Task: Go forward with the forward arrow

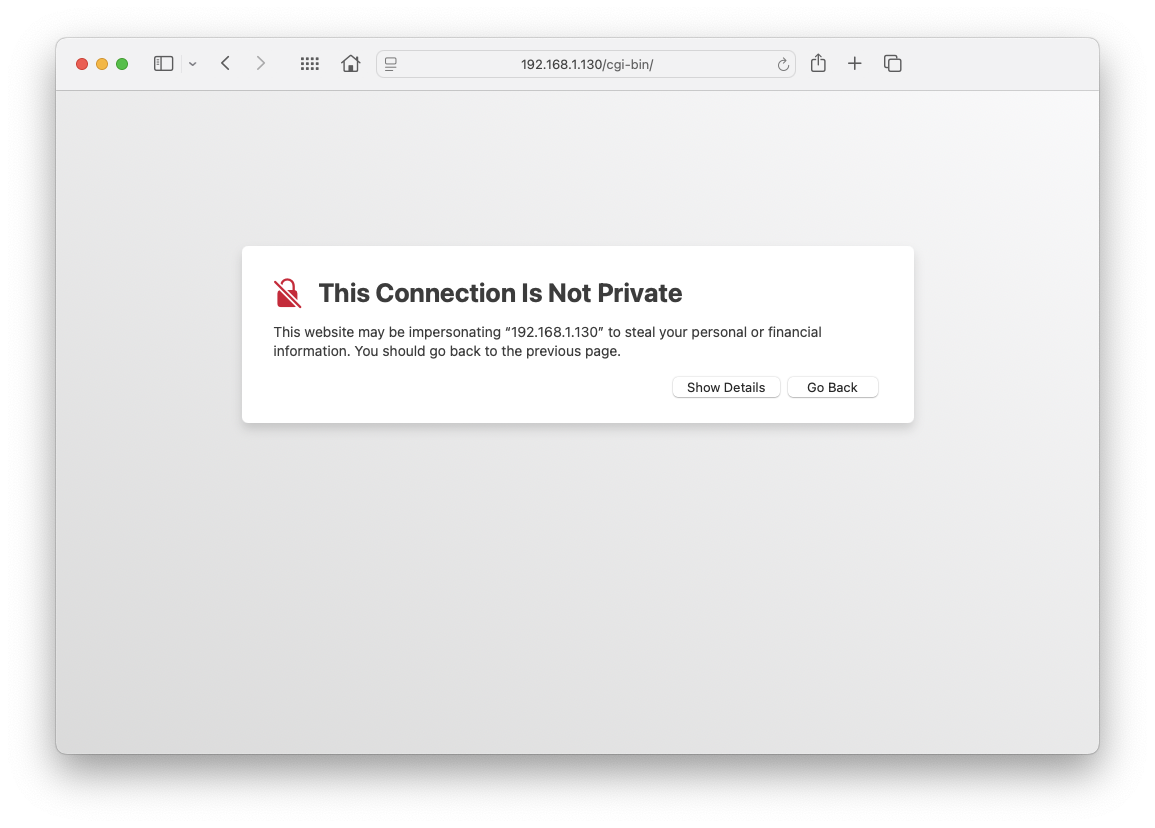Action: click(261, 64)
